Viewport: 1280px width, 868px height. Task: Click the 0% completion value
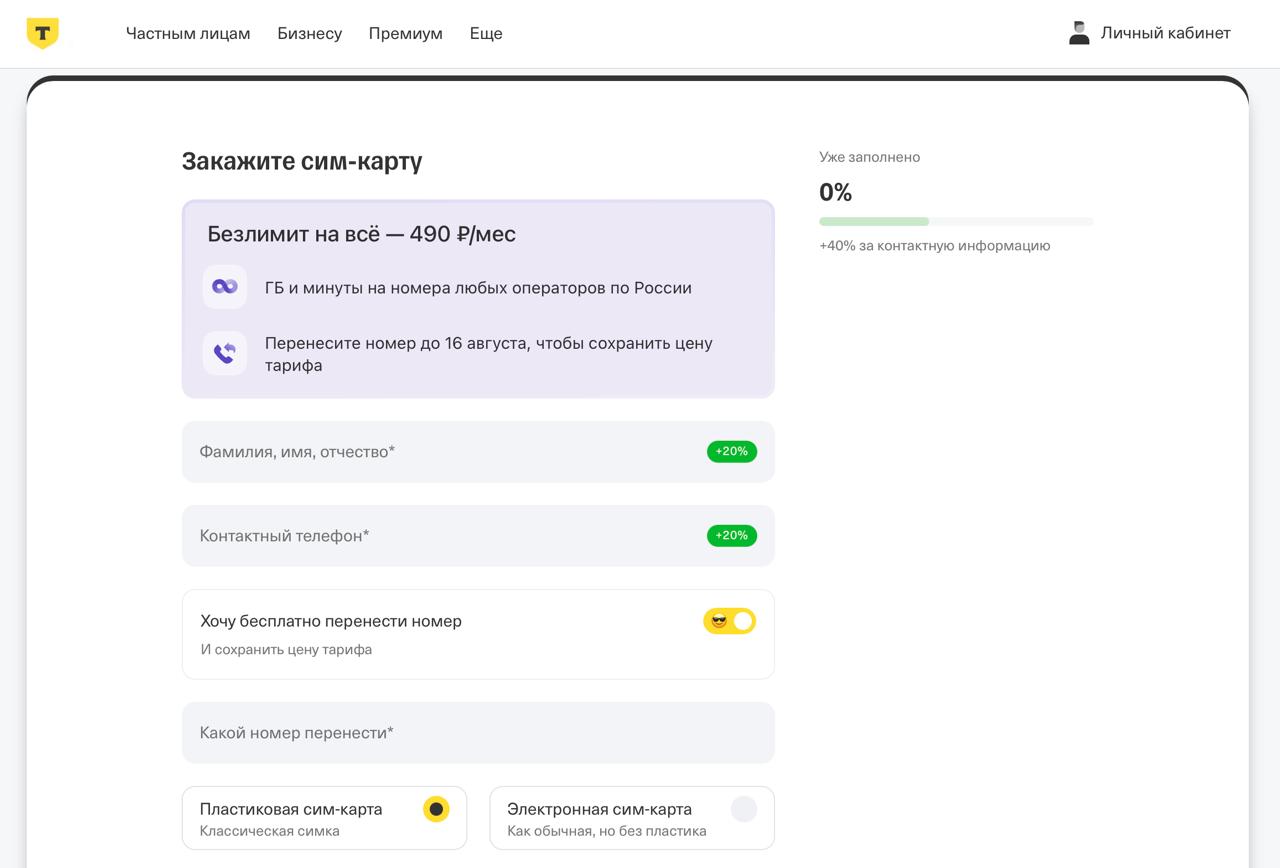836,192
